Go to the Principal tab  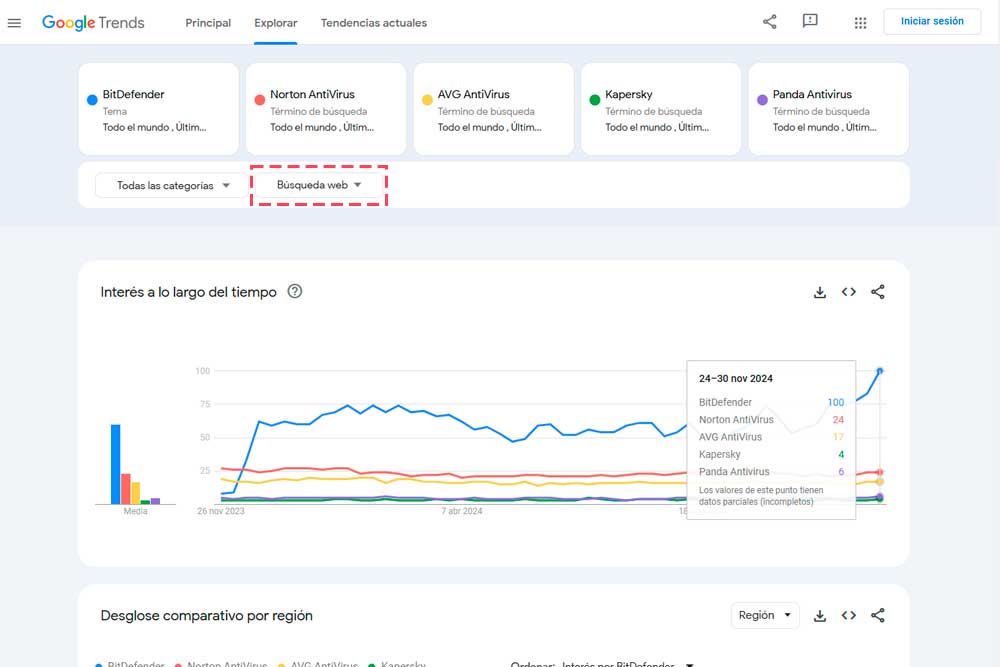208,23
